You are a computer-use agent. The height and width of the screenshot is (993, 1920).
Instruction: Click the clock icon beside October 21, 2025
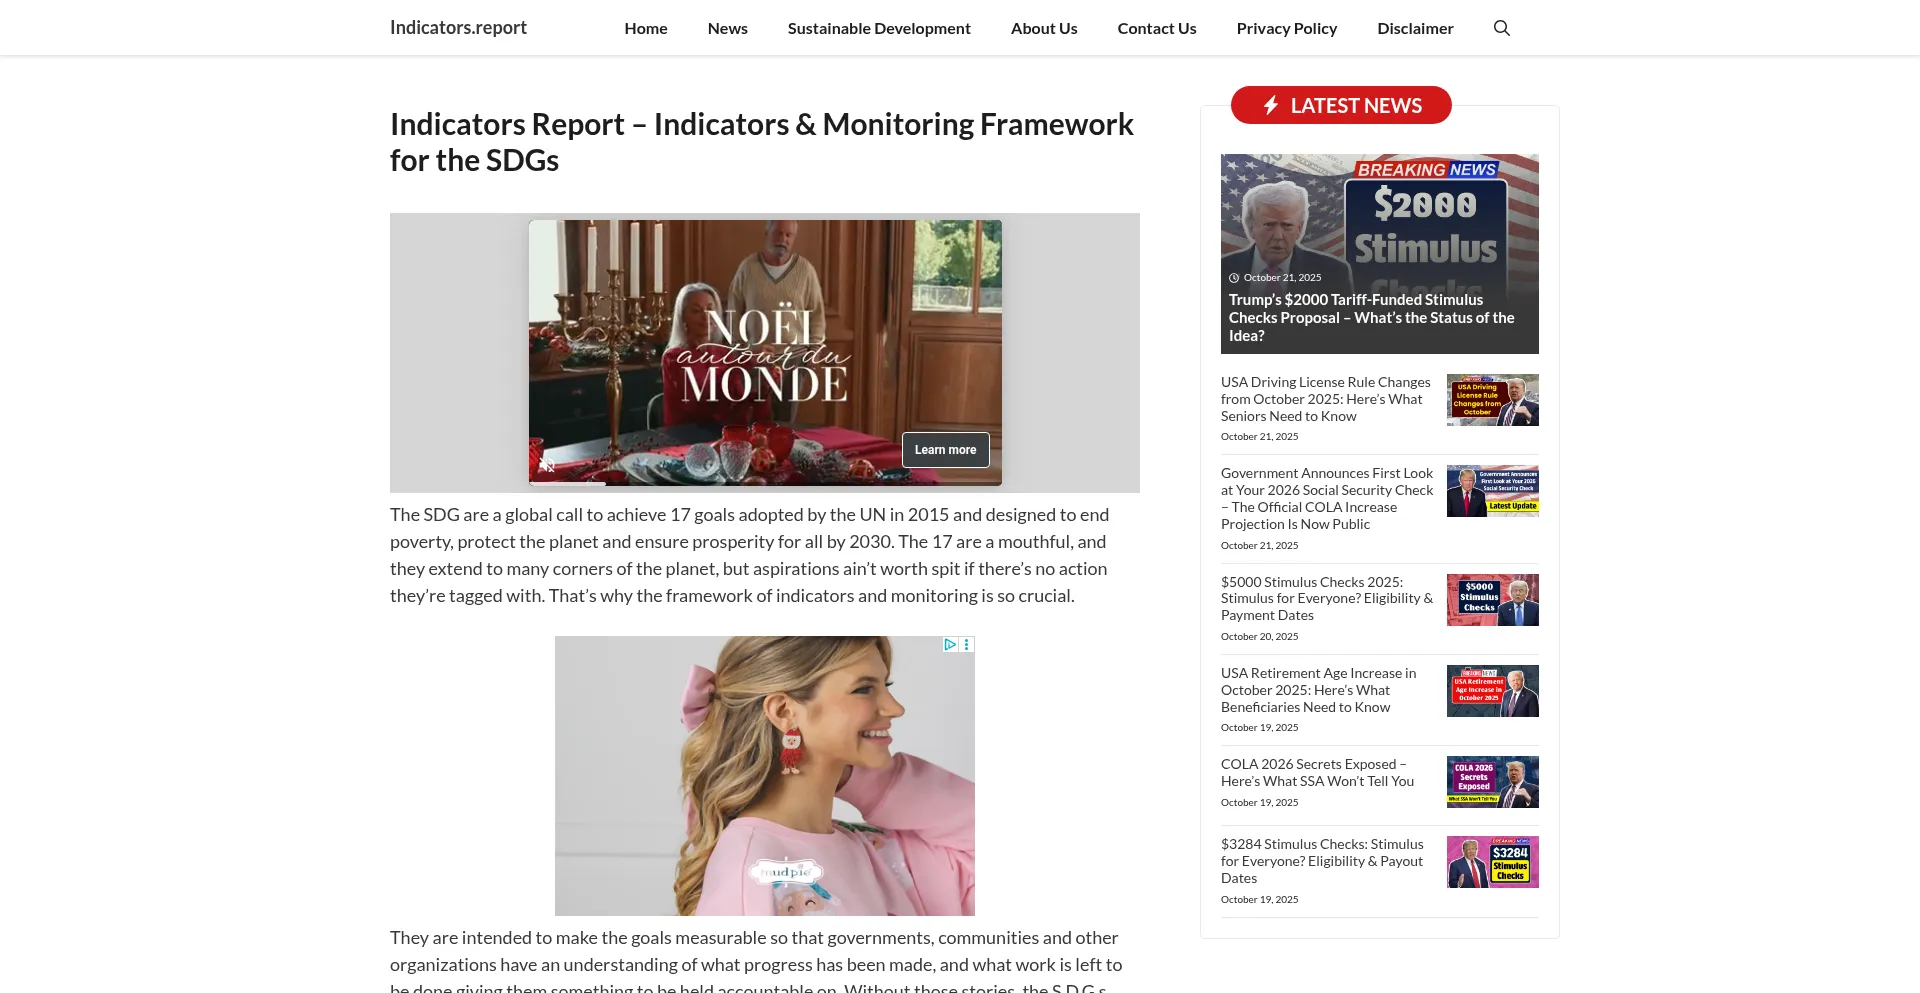1234,278
